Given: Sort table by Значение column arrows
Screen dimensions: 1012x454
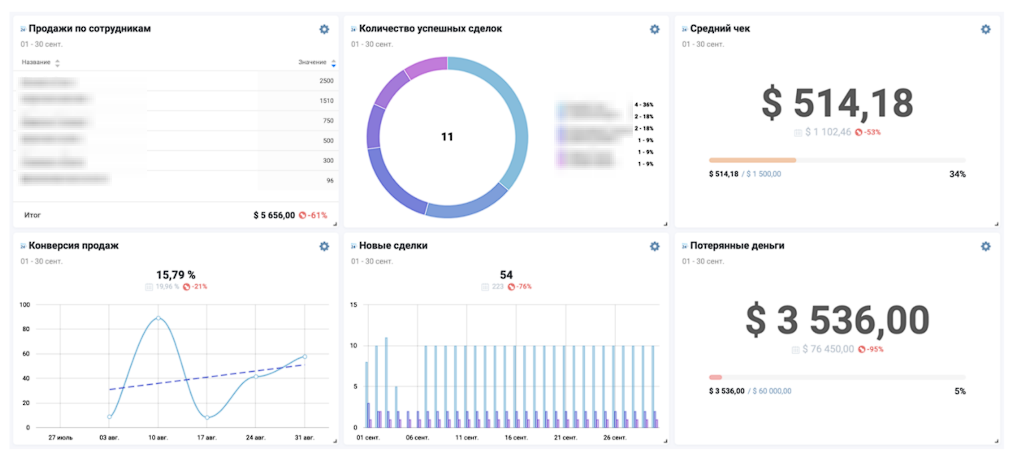Looking at the screenshot, I should pyautogui.click(x=333, y=63).
